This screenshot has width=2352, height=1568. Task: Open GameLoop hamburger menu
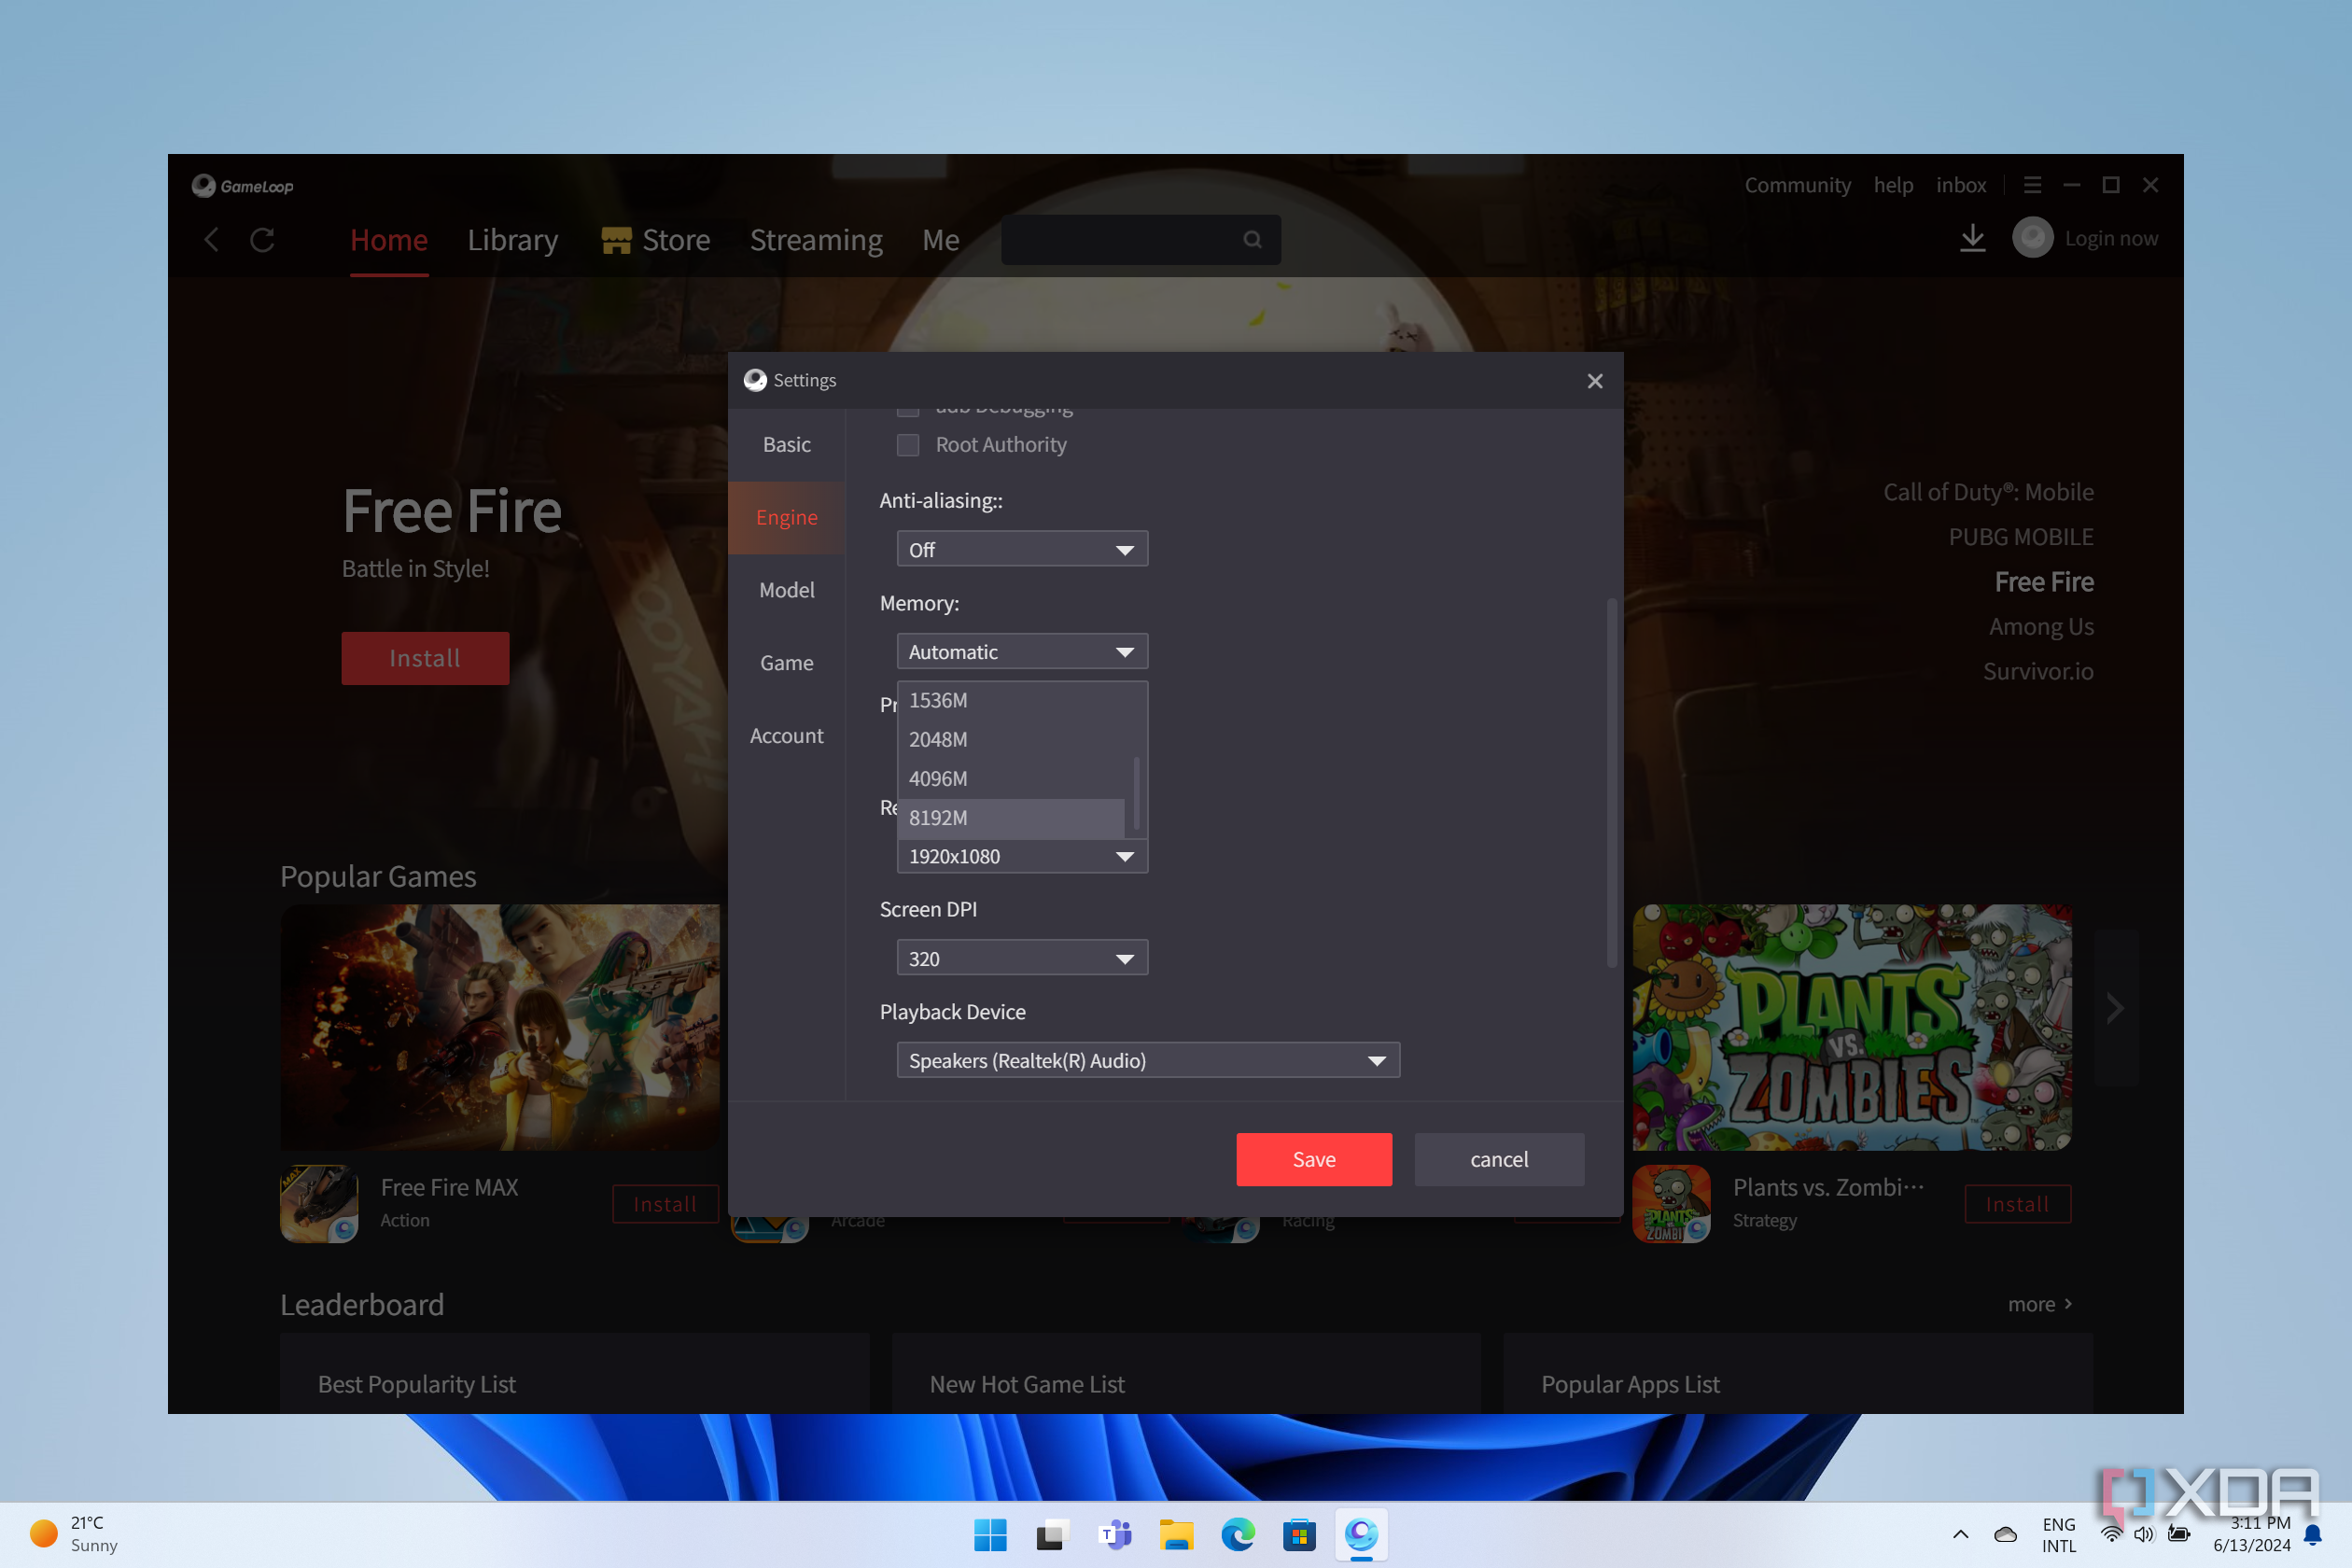click(2032, 185)
